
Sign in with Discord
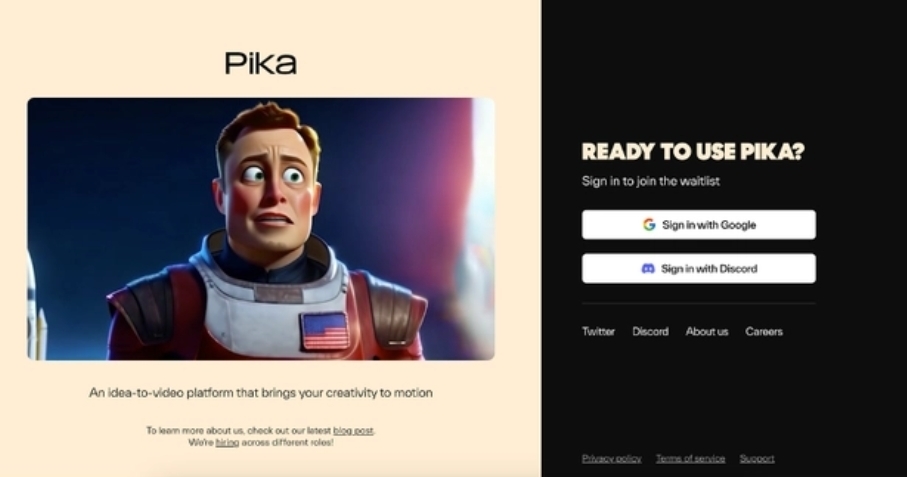[699, 268]
